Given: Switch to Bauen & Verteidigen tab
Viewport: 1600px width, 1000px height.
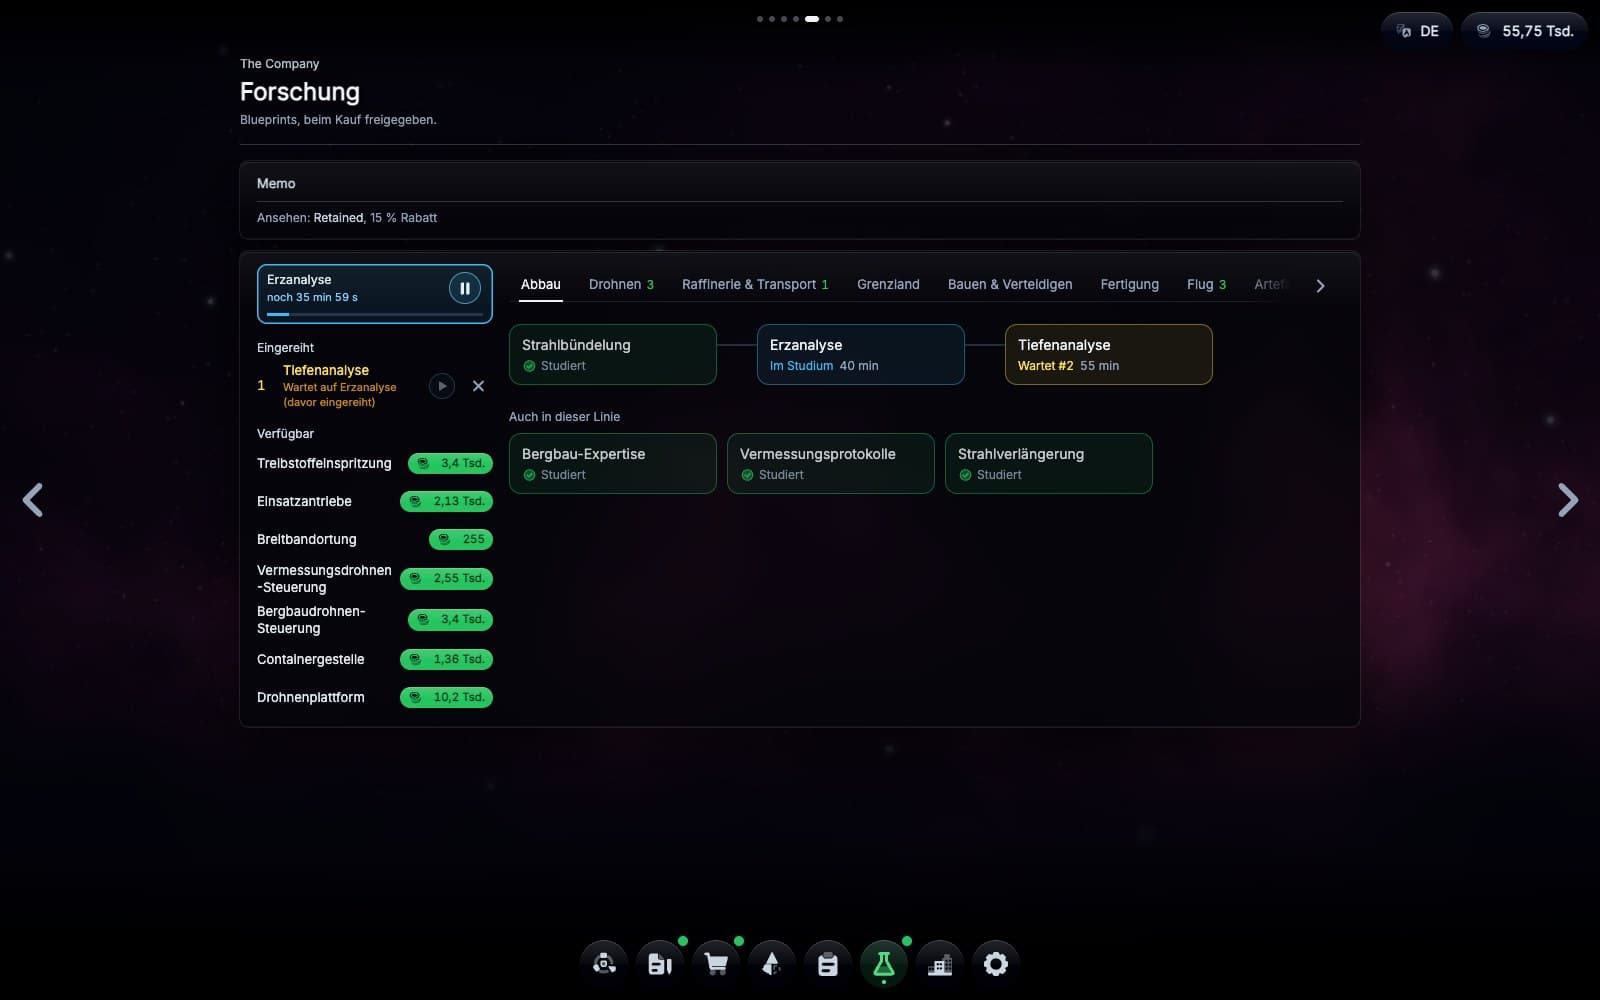Looking at the screenshot, I should [1010, 285].
